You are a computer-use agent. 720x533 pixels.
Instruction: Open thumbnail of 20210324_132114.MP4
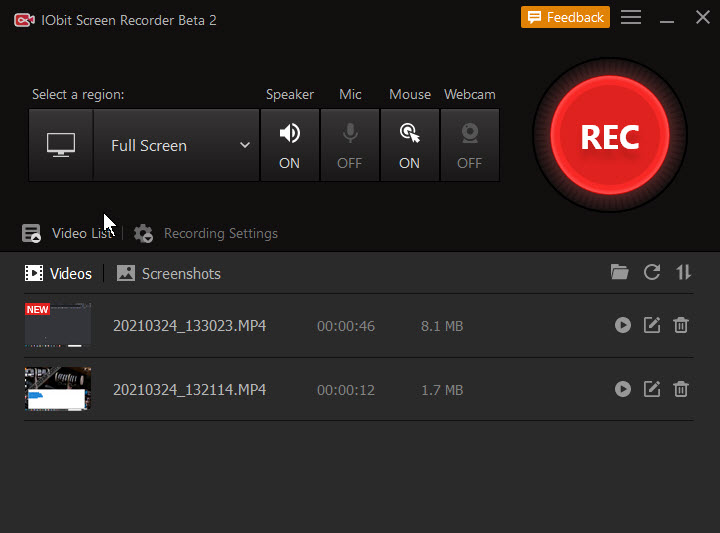pos(58,389)
